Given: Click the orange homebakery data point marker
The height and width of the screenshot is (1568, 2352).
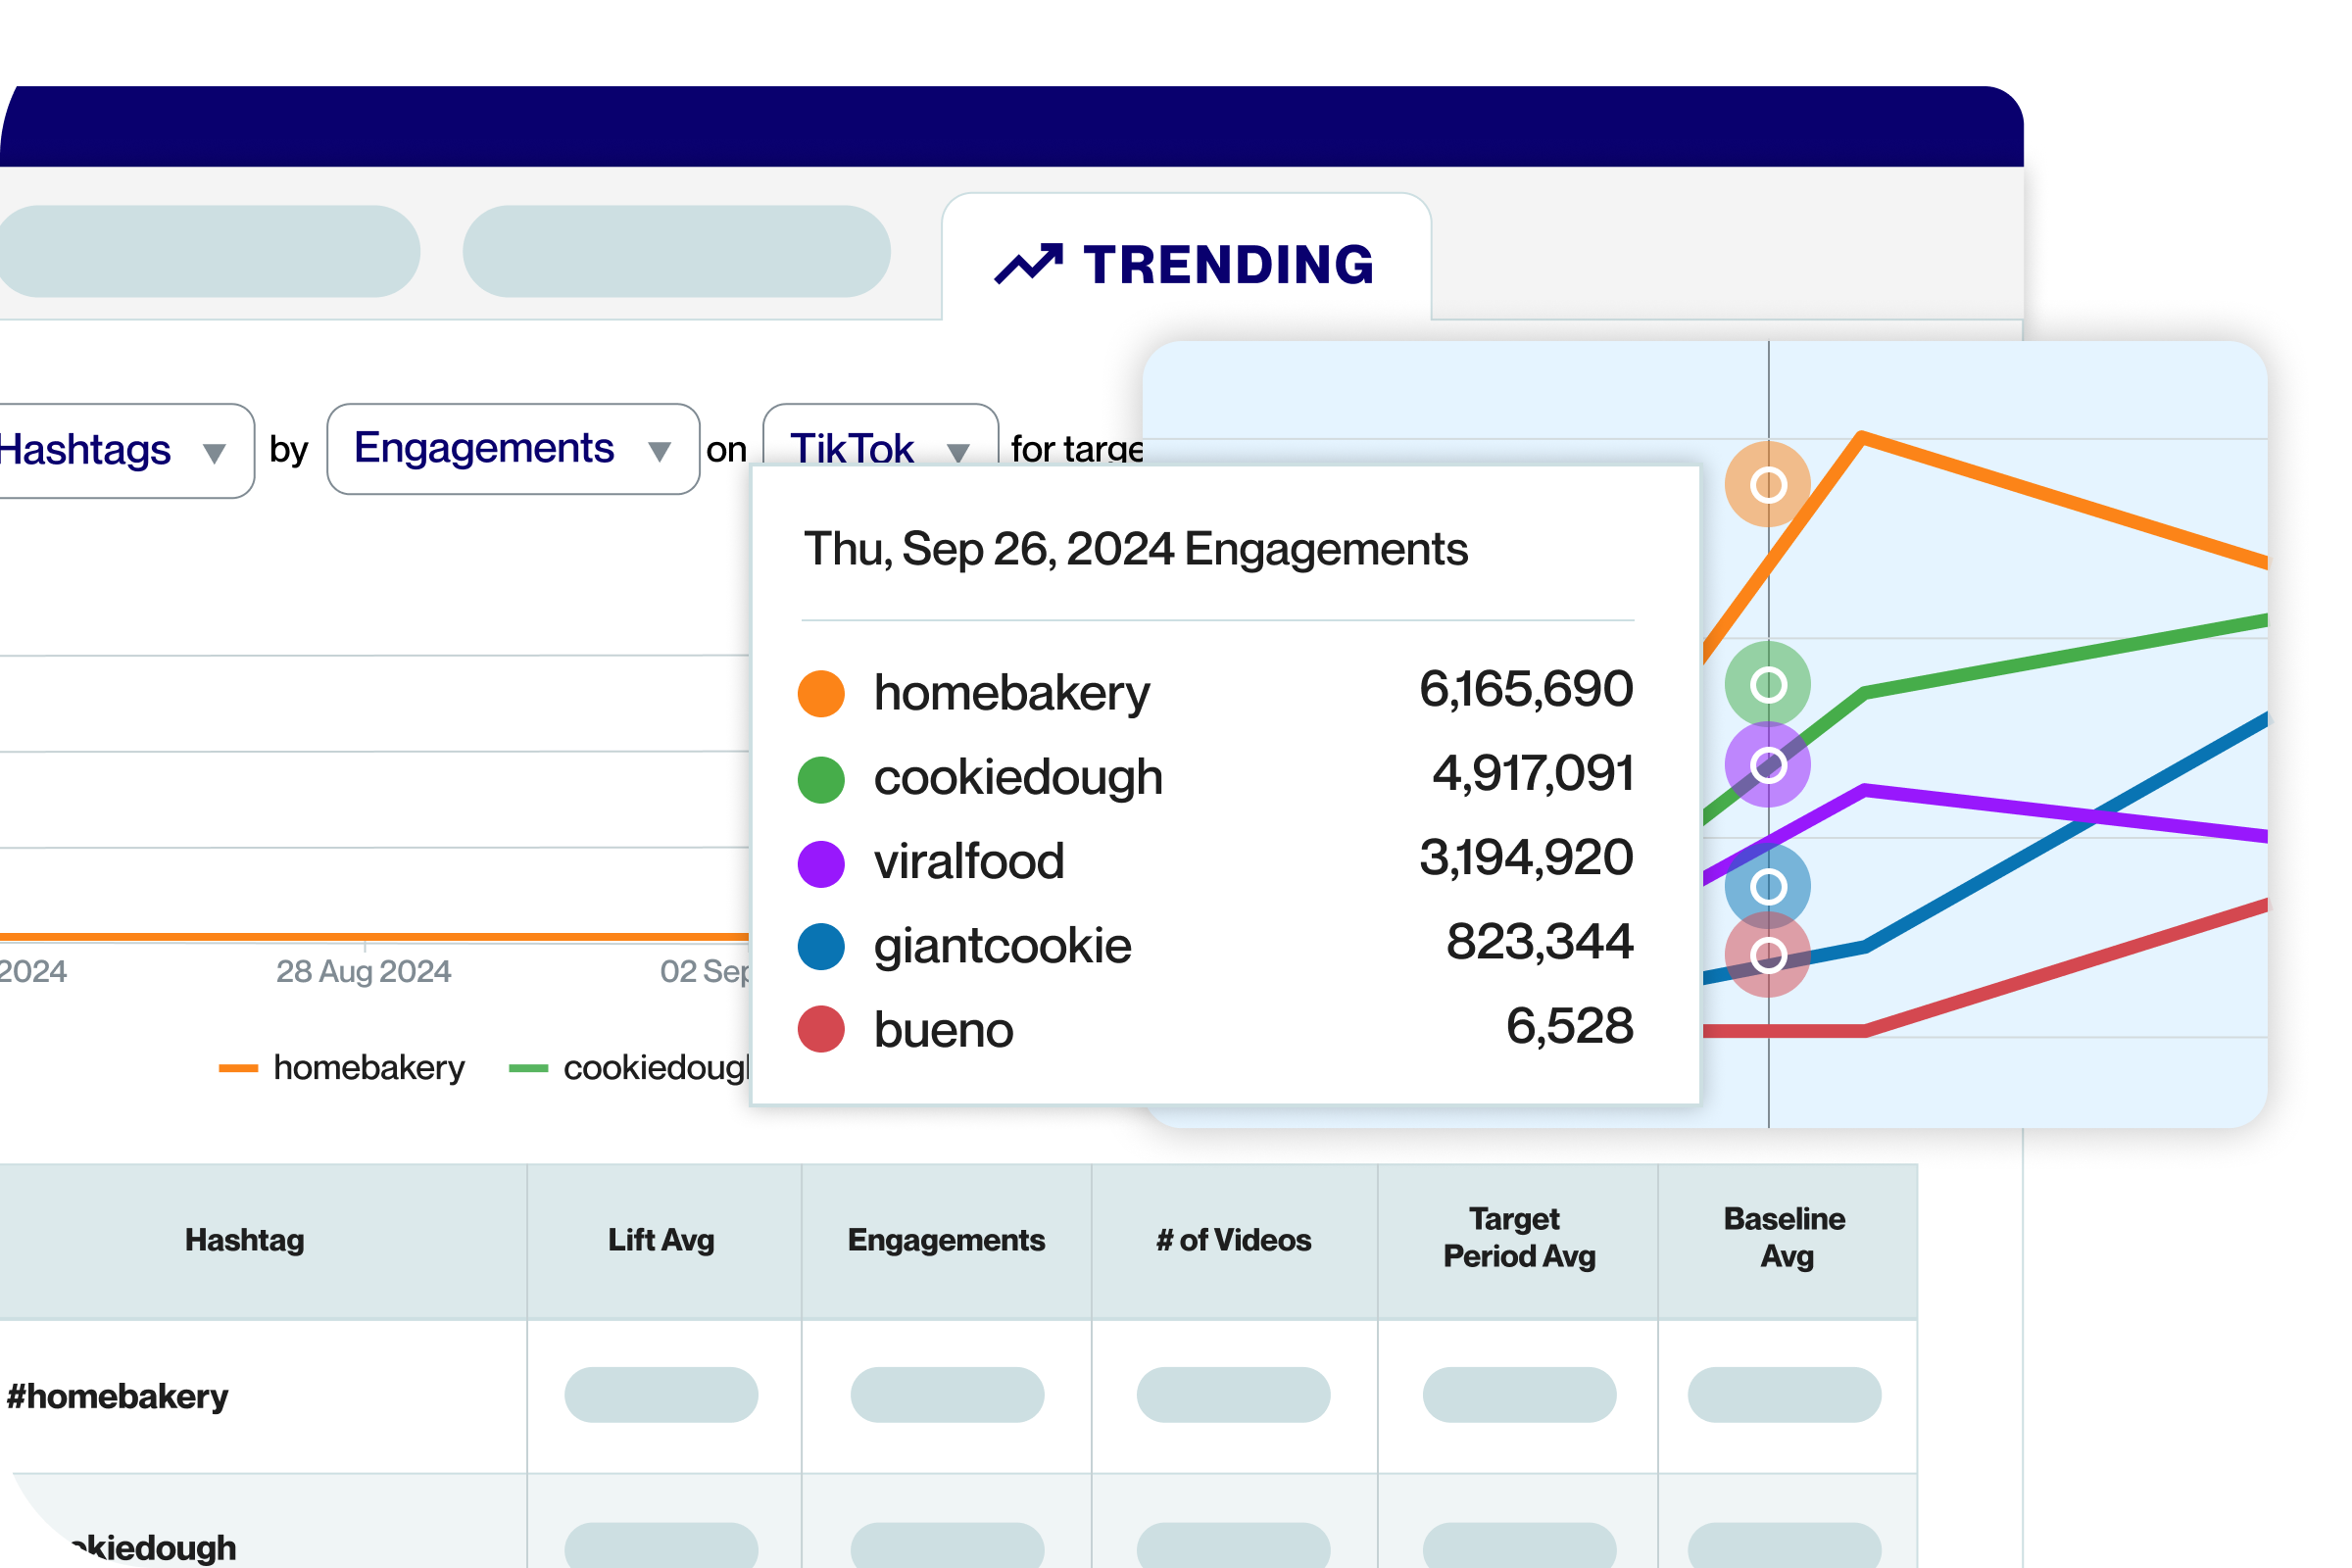Looking at the screenshot, I should coord(1767,485).
